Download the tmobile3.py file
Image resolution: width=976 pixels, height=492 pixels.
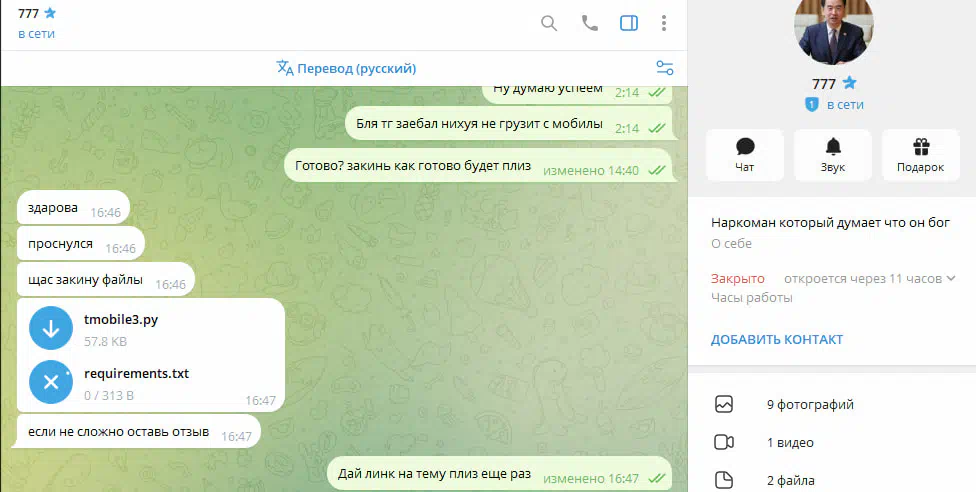point(51,328)
